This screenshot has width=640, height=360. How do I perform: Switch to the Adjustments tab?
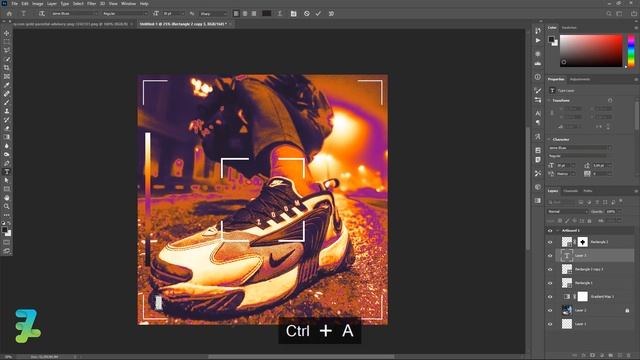click(580, 79)
